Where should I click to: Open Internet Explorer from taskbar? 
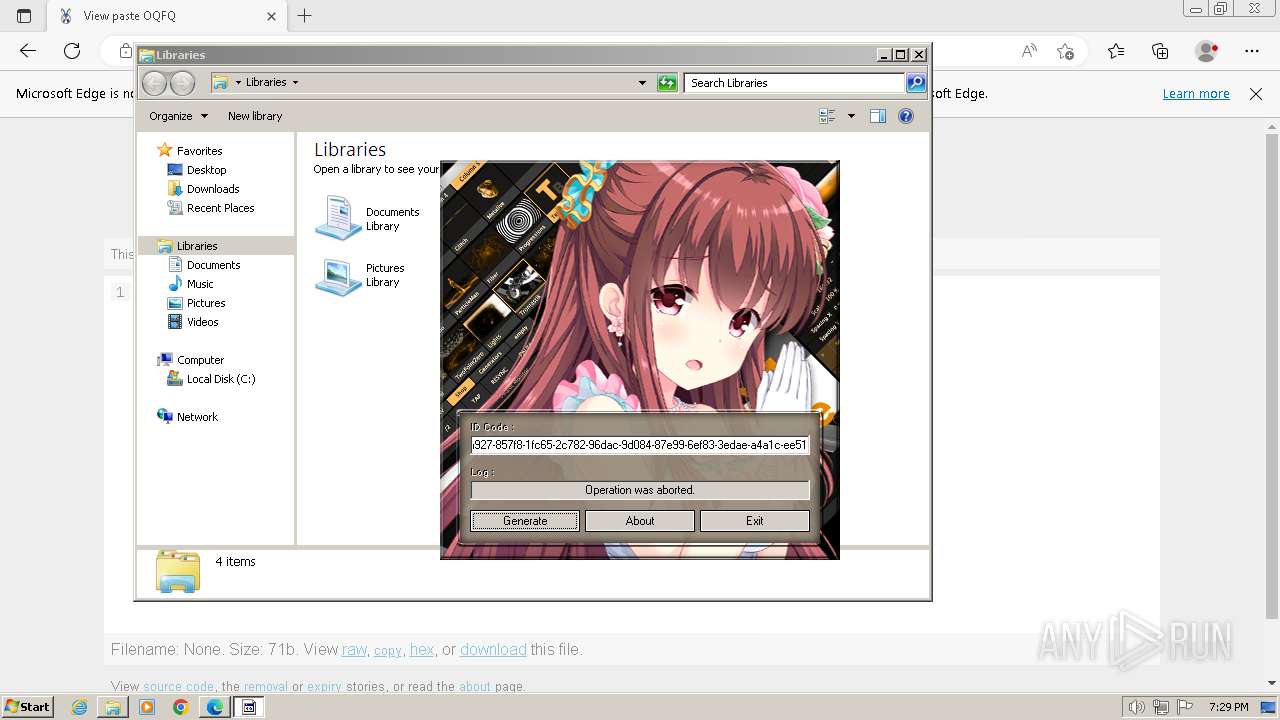pos(80,707)
